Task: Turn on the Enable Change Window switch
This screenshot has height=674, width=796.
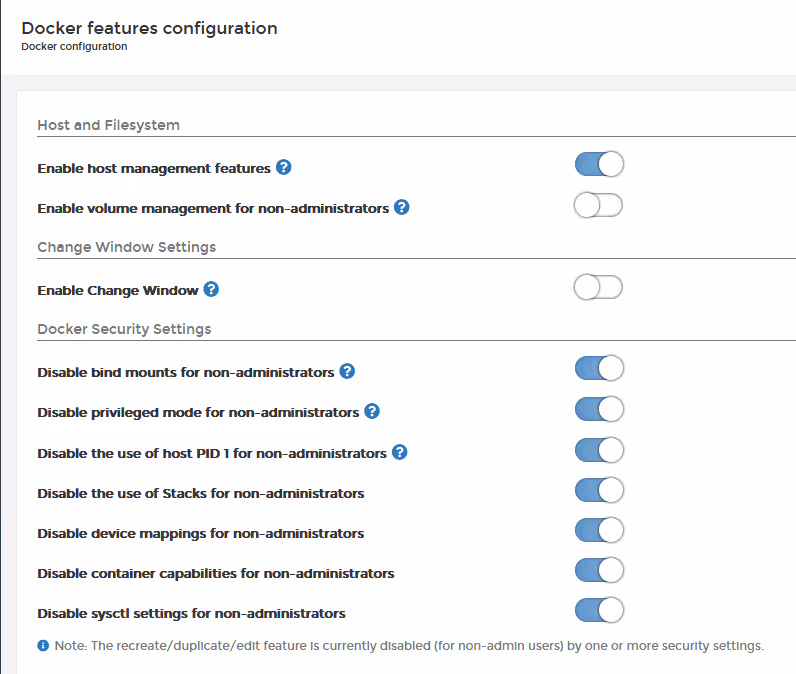Action: tap(599, 287)
